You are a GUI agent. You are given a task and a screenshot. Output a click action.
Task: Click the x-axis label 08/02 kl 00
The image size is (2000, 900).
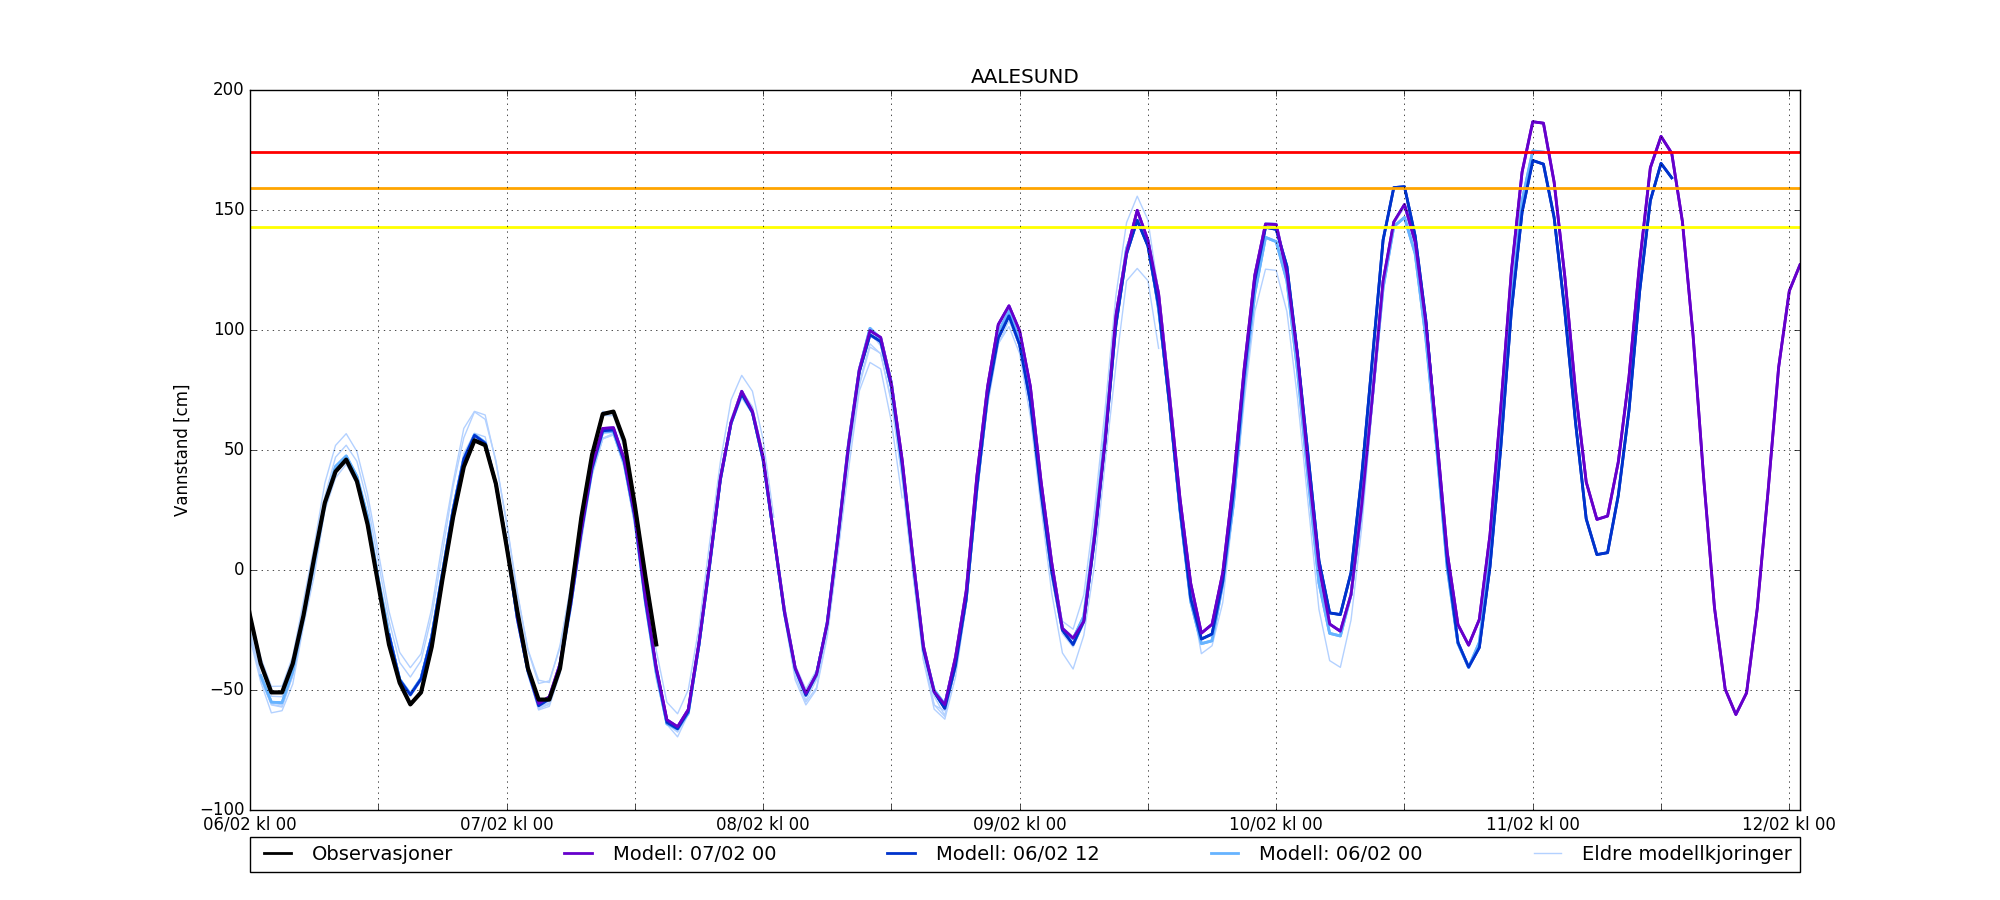(763, 825)
